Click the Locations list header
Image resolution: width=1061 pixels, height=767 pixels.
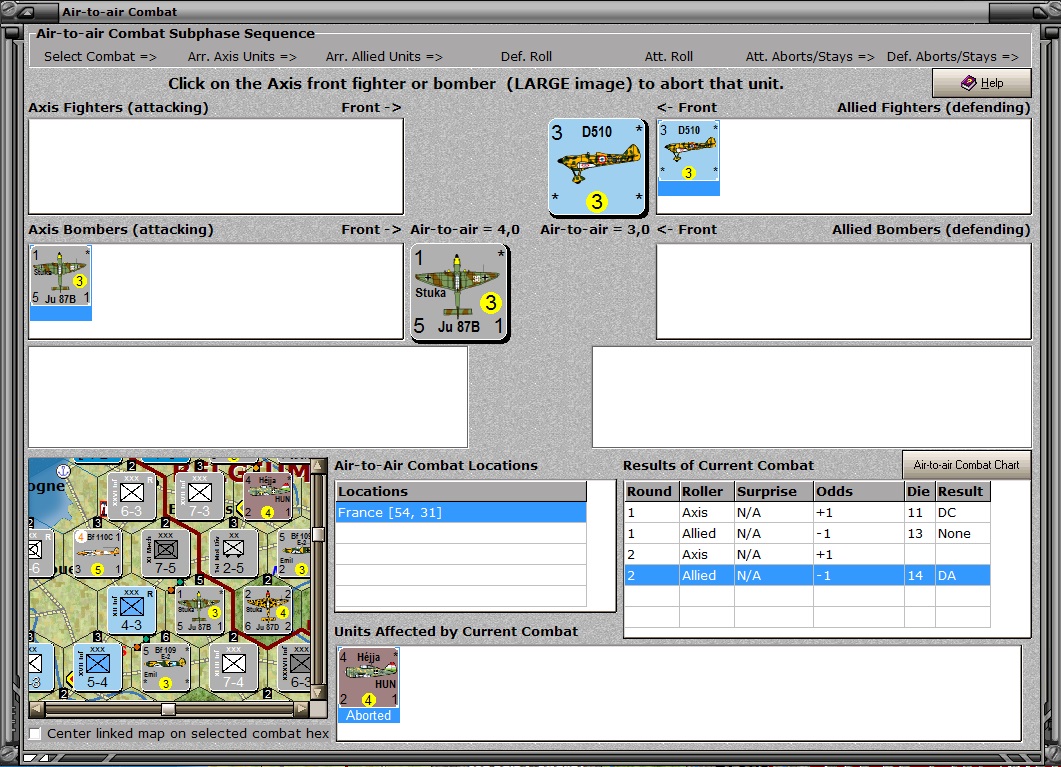461,491
